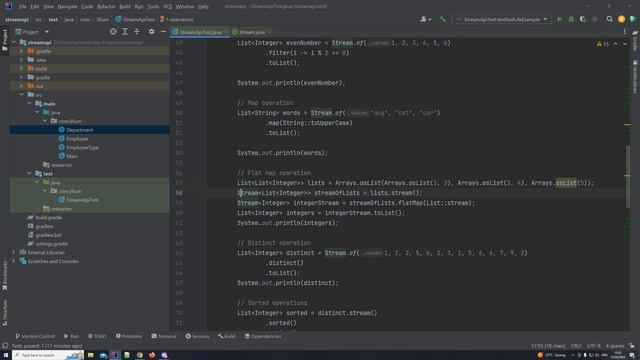Click the tool windows quick-access icon in status bar

click(5, 346)
